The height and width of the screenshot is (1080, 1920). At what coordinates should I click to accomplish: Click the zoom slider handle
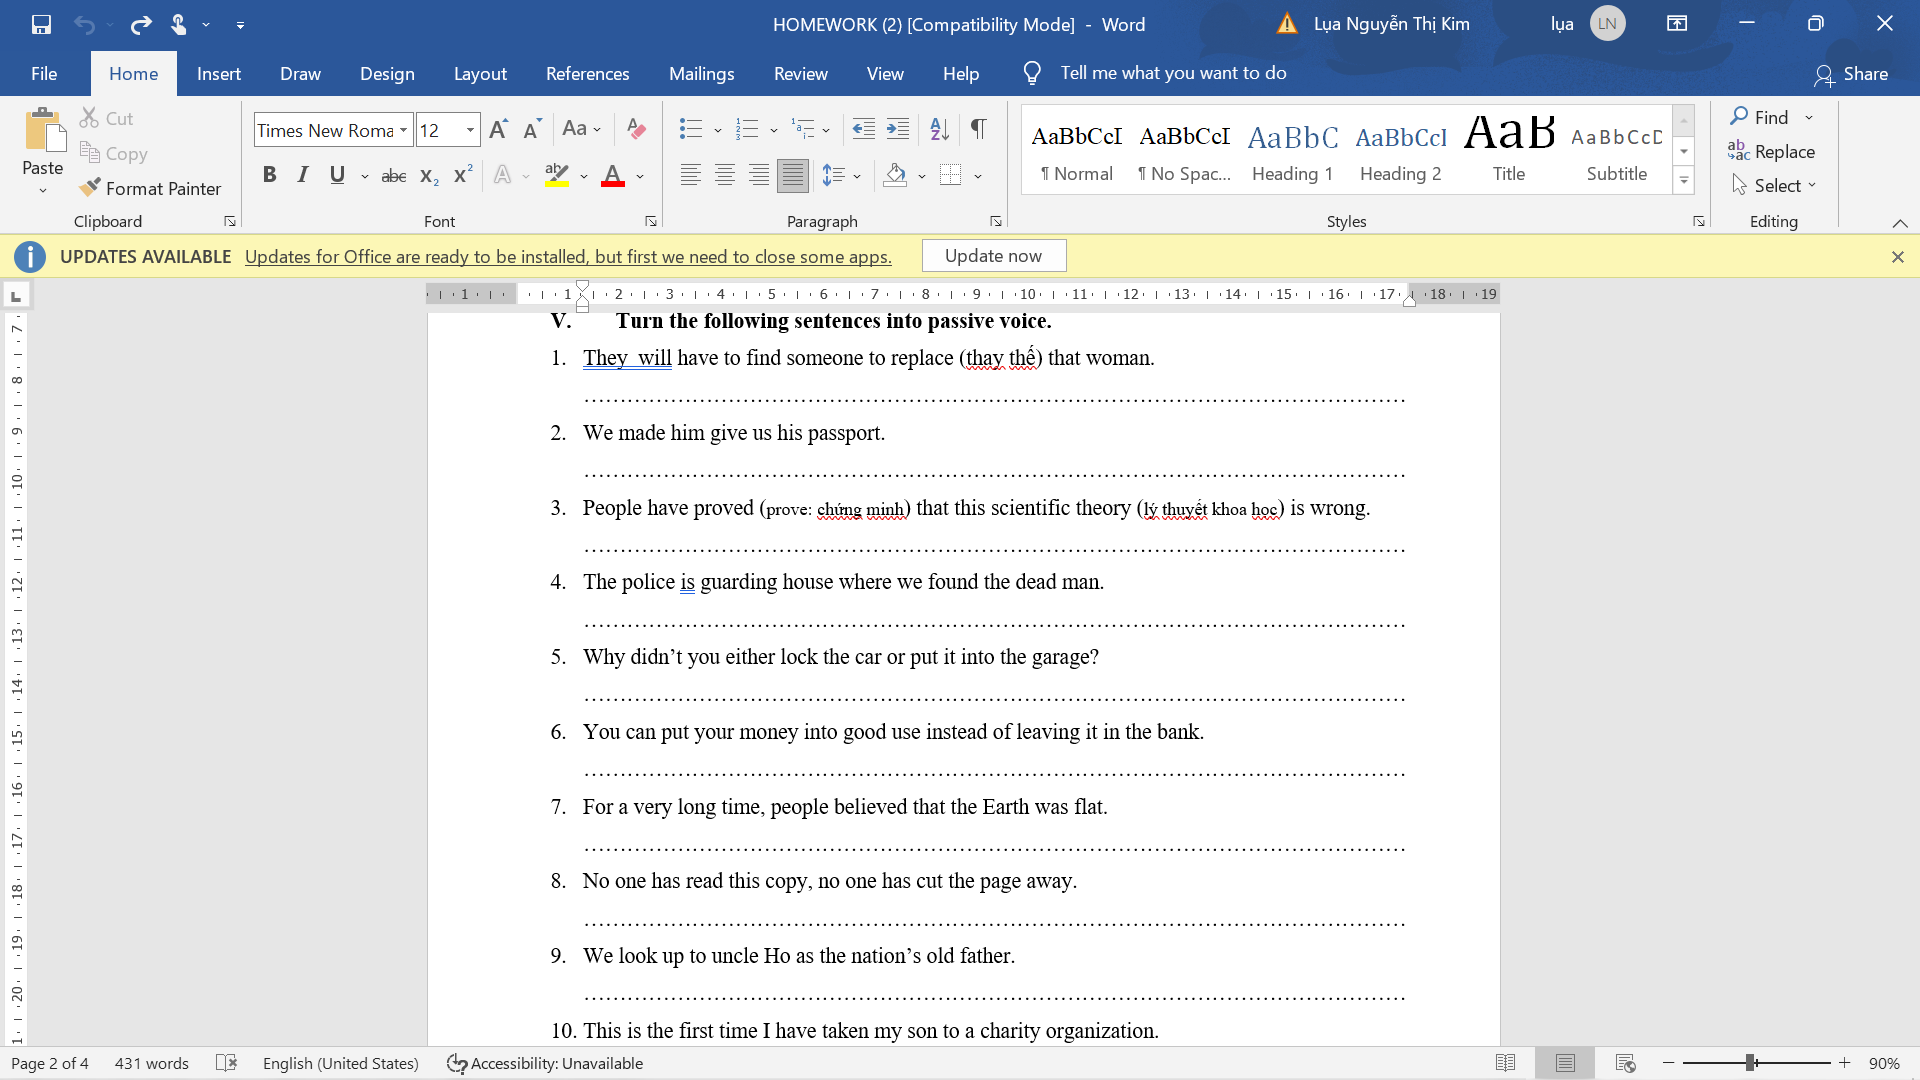[1751, 1063]
